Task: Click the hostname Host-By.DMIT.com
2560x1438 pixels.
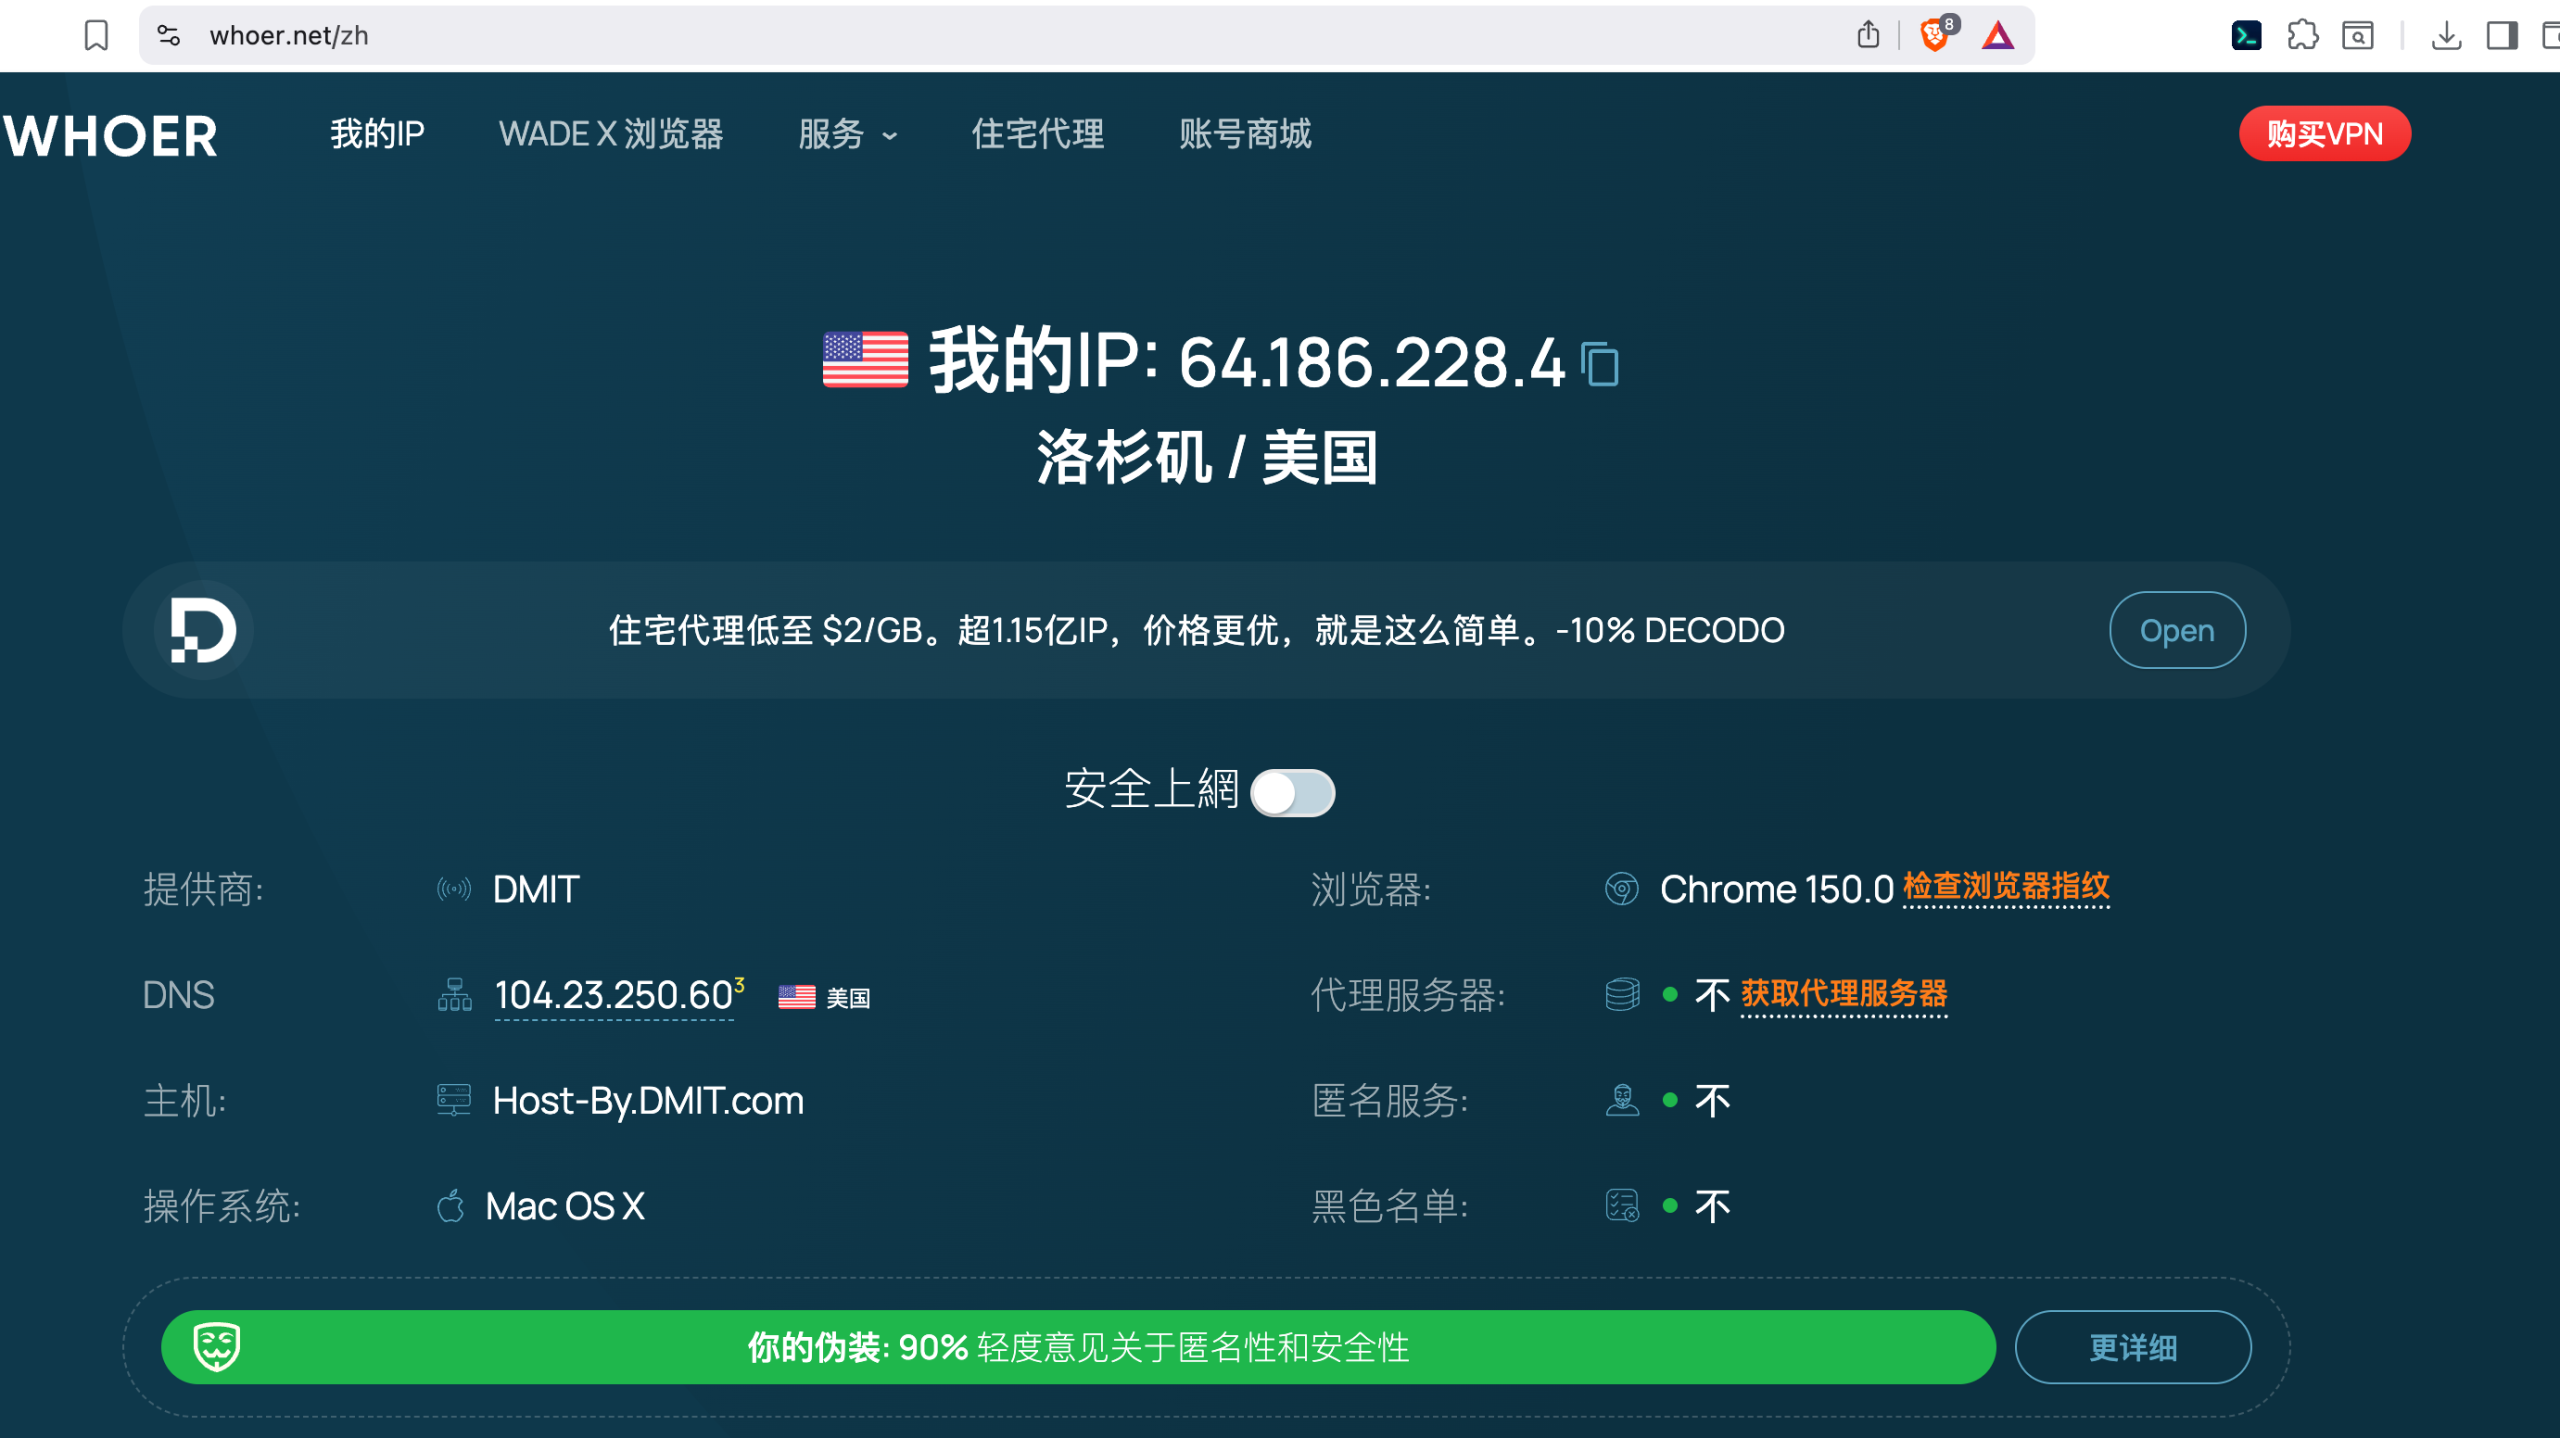Action: click(x=648, y=1100)
